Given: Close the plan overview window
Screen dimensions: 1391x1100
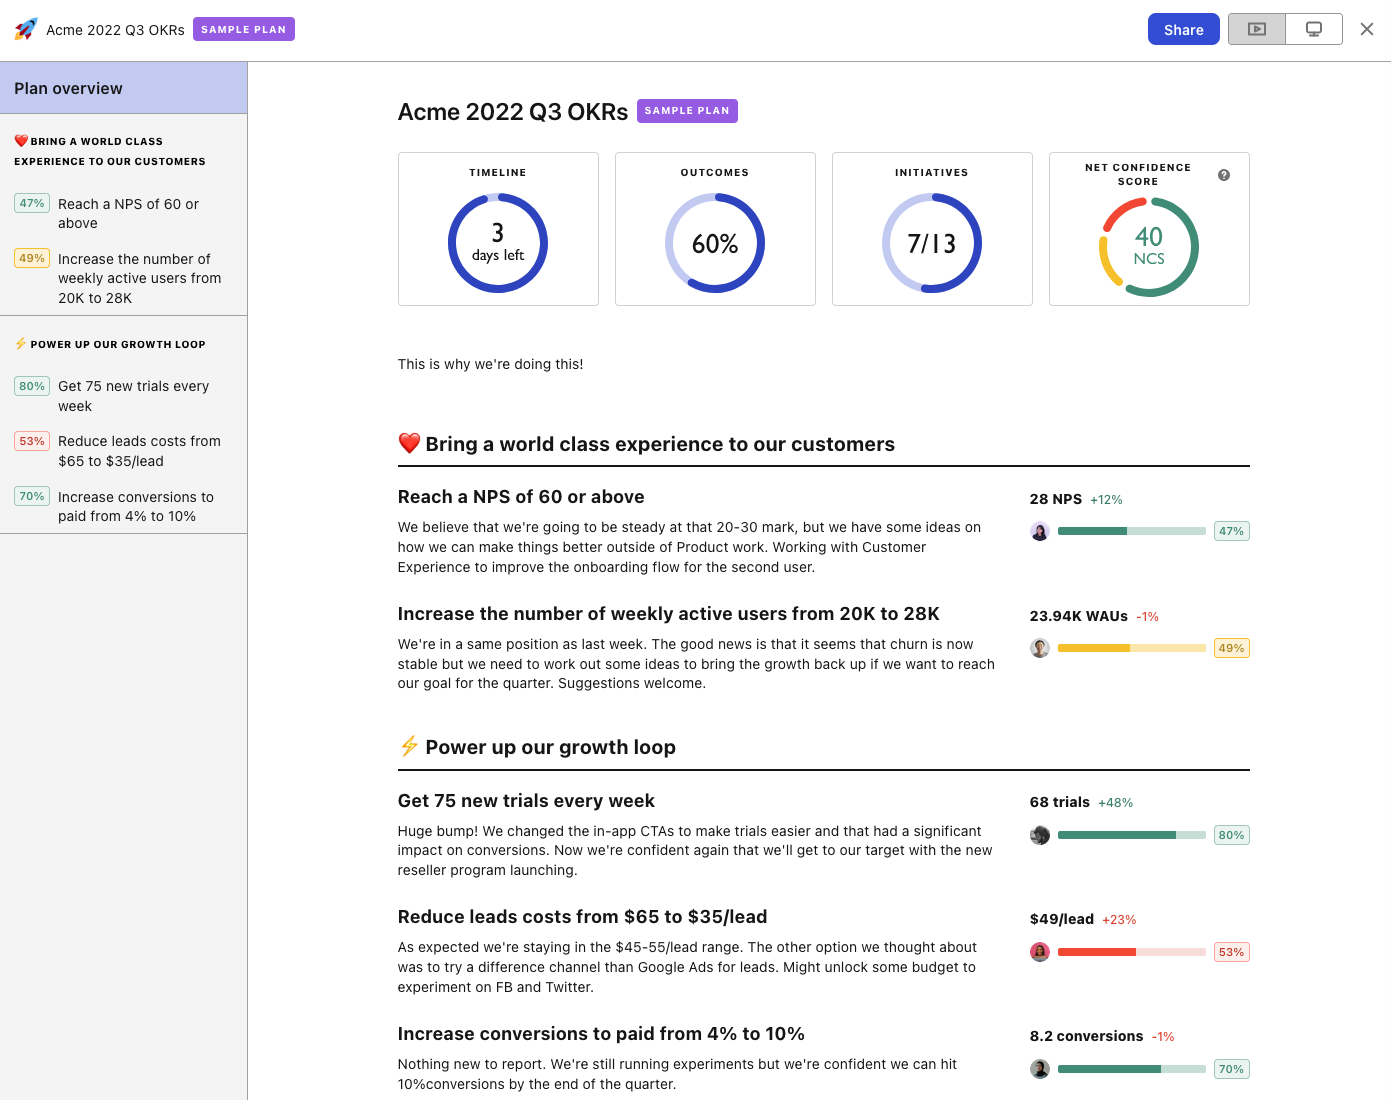Looking at the screenshot, I should 1367,29.
